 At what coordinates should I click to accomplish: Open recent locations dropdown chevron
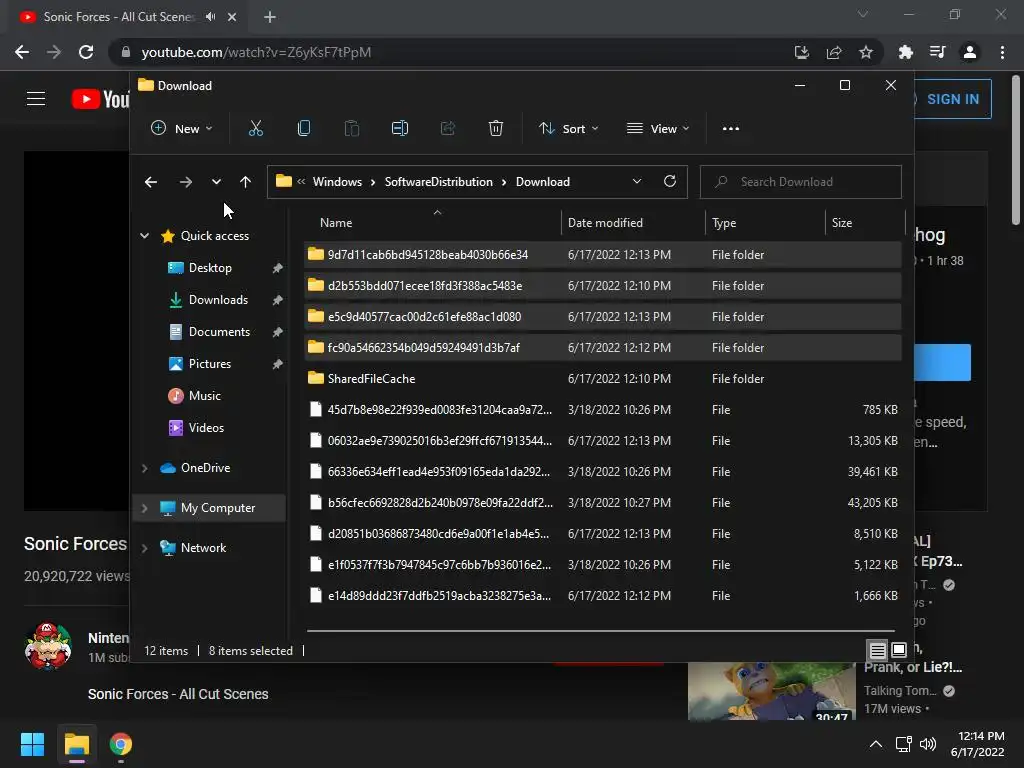216,182
